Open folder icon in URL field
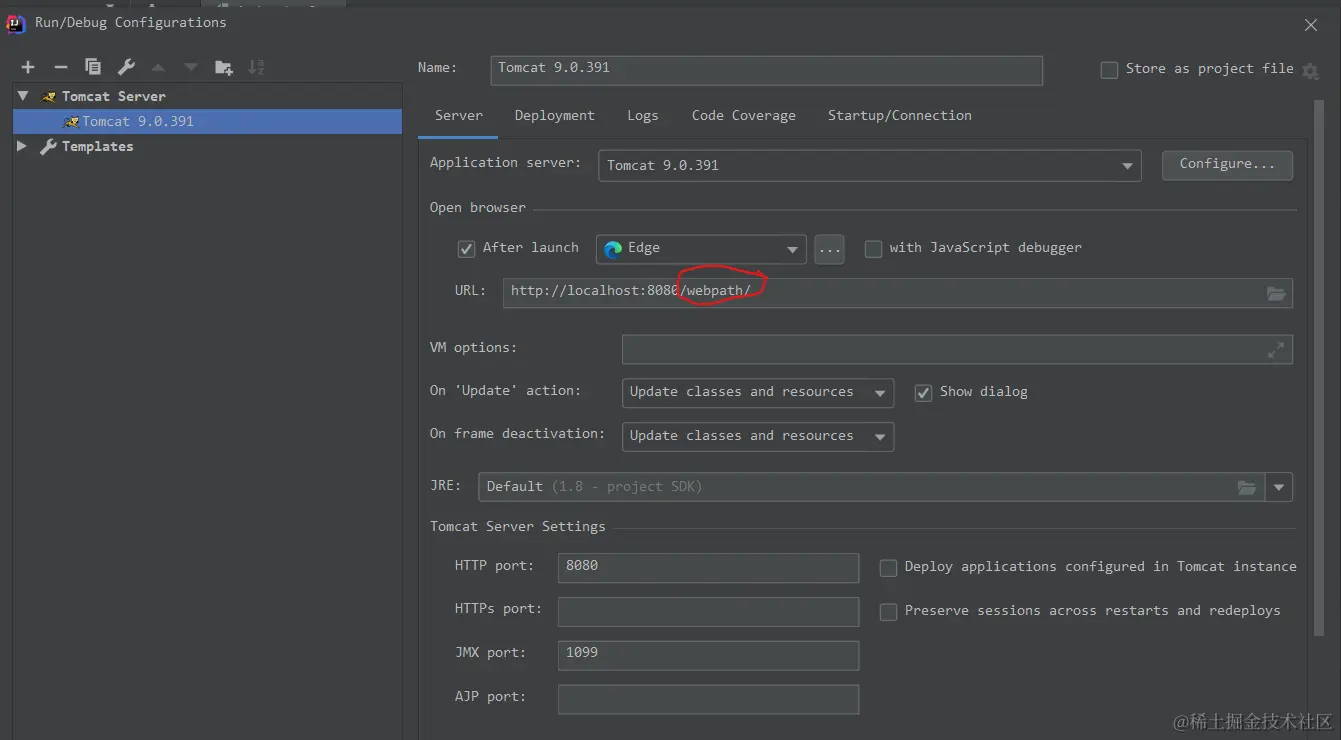The height and width of the screenshot is (740, 1341). (1276, 293)
